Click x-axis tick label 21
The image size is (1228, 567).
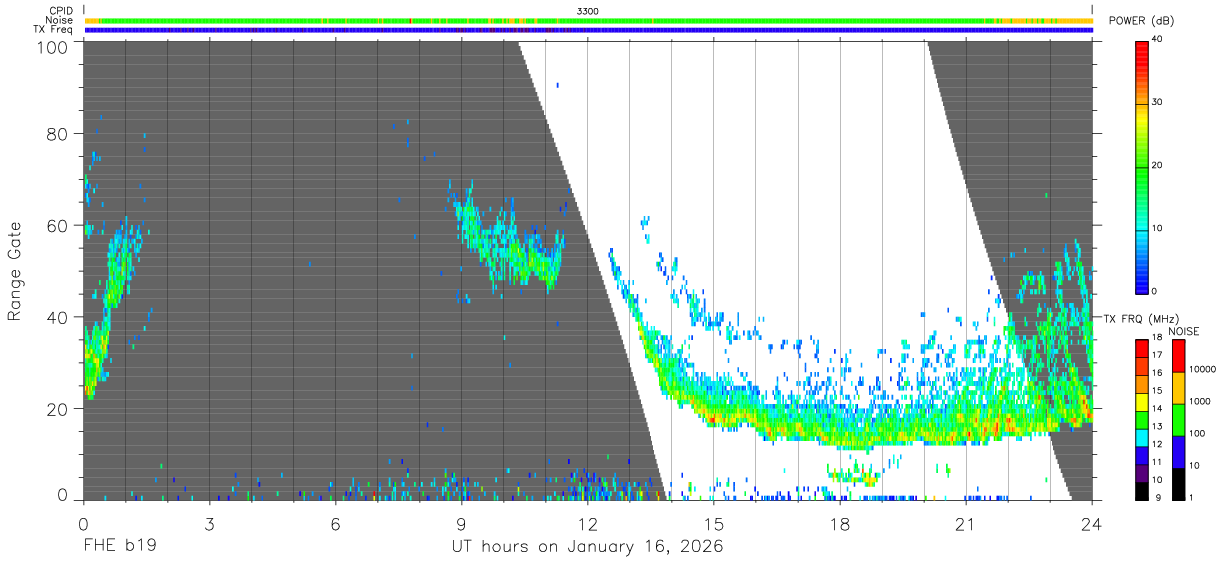point(965,523)
